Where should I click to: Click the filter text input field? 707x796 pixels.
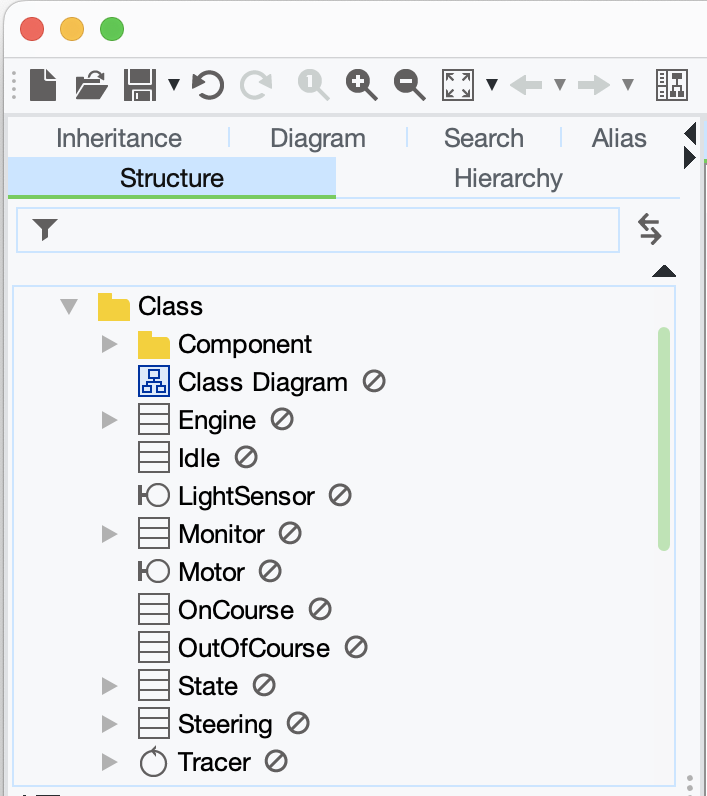(330, 230)
